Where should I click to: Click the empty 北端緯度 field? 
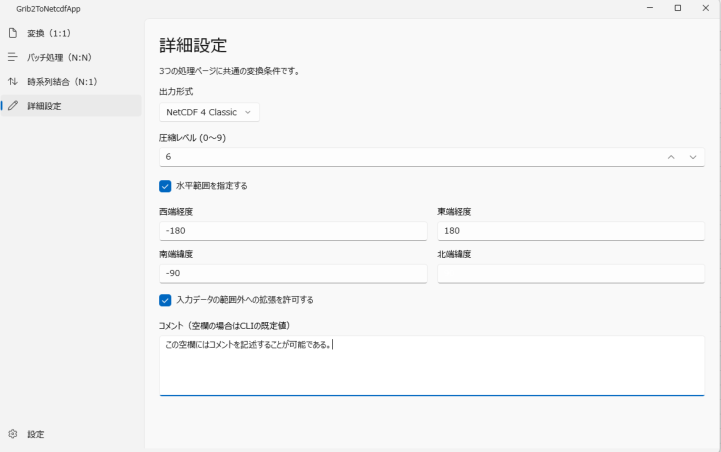(571, 274)
